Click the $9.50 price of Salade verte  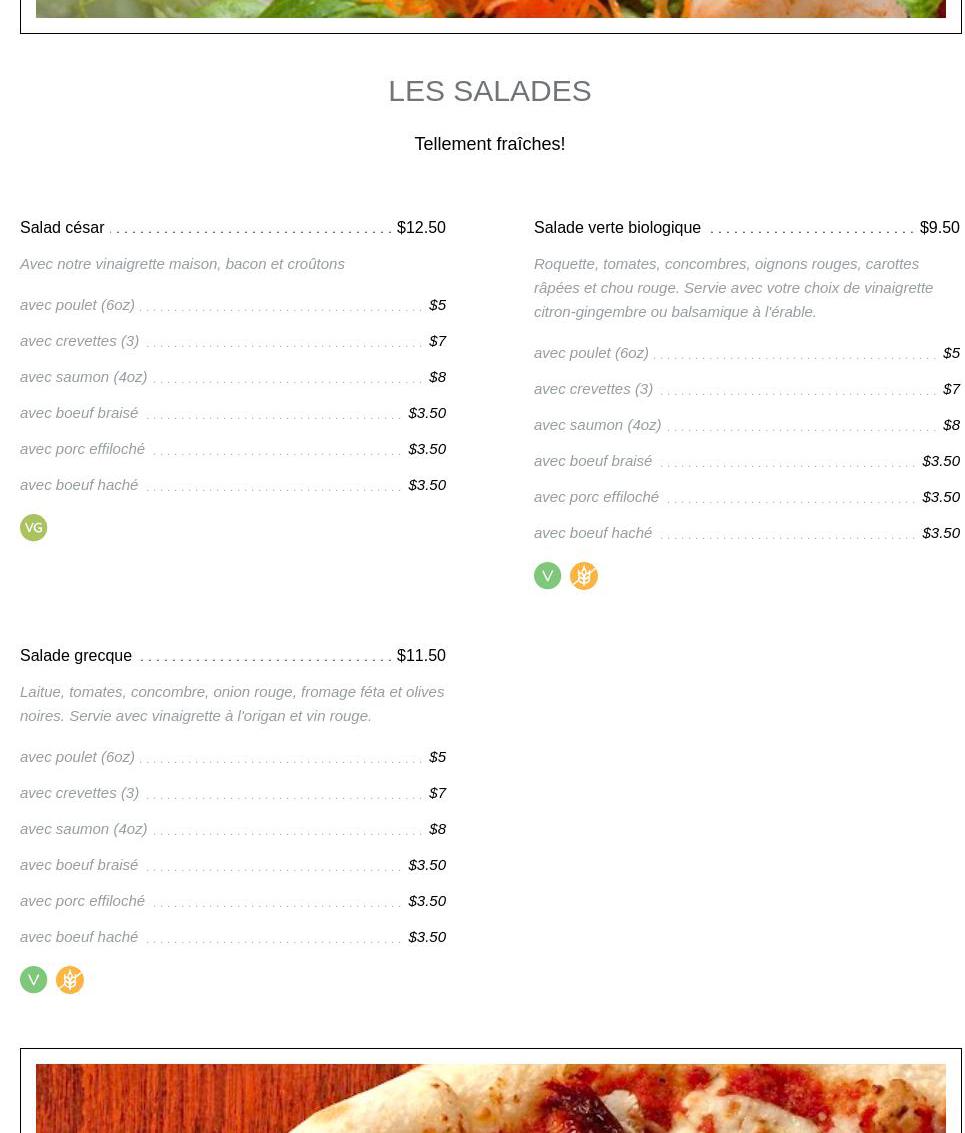pos(939,228)
